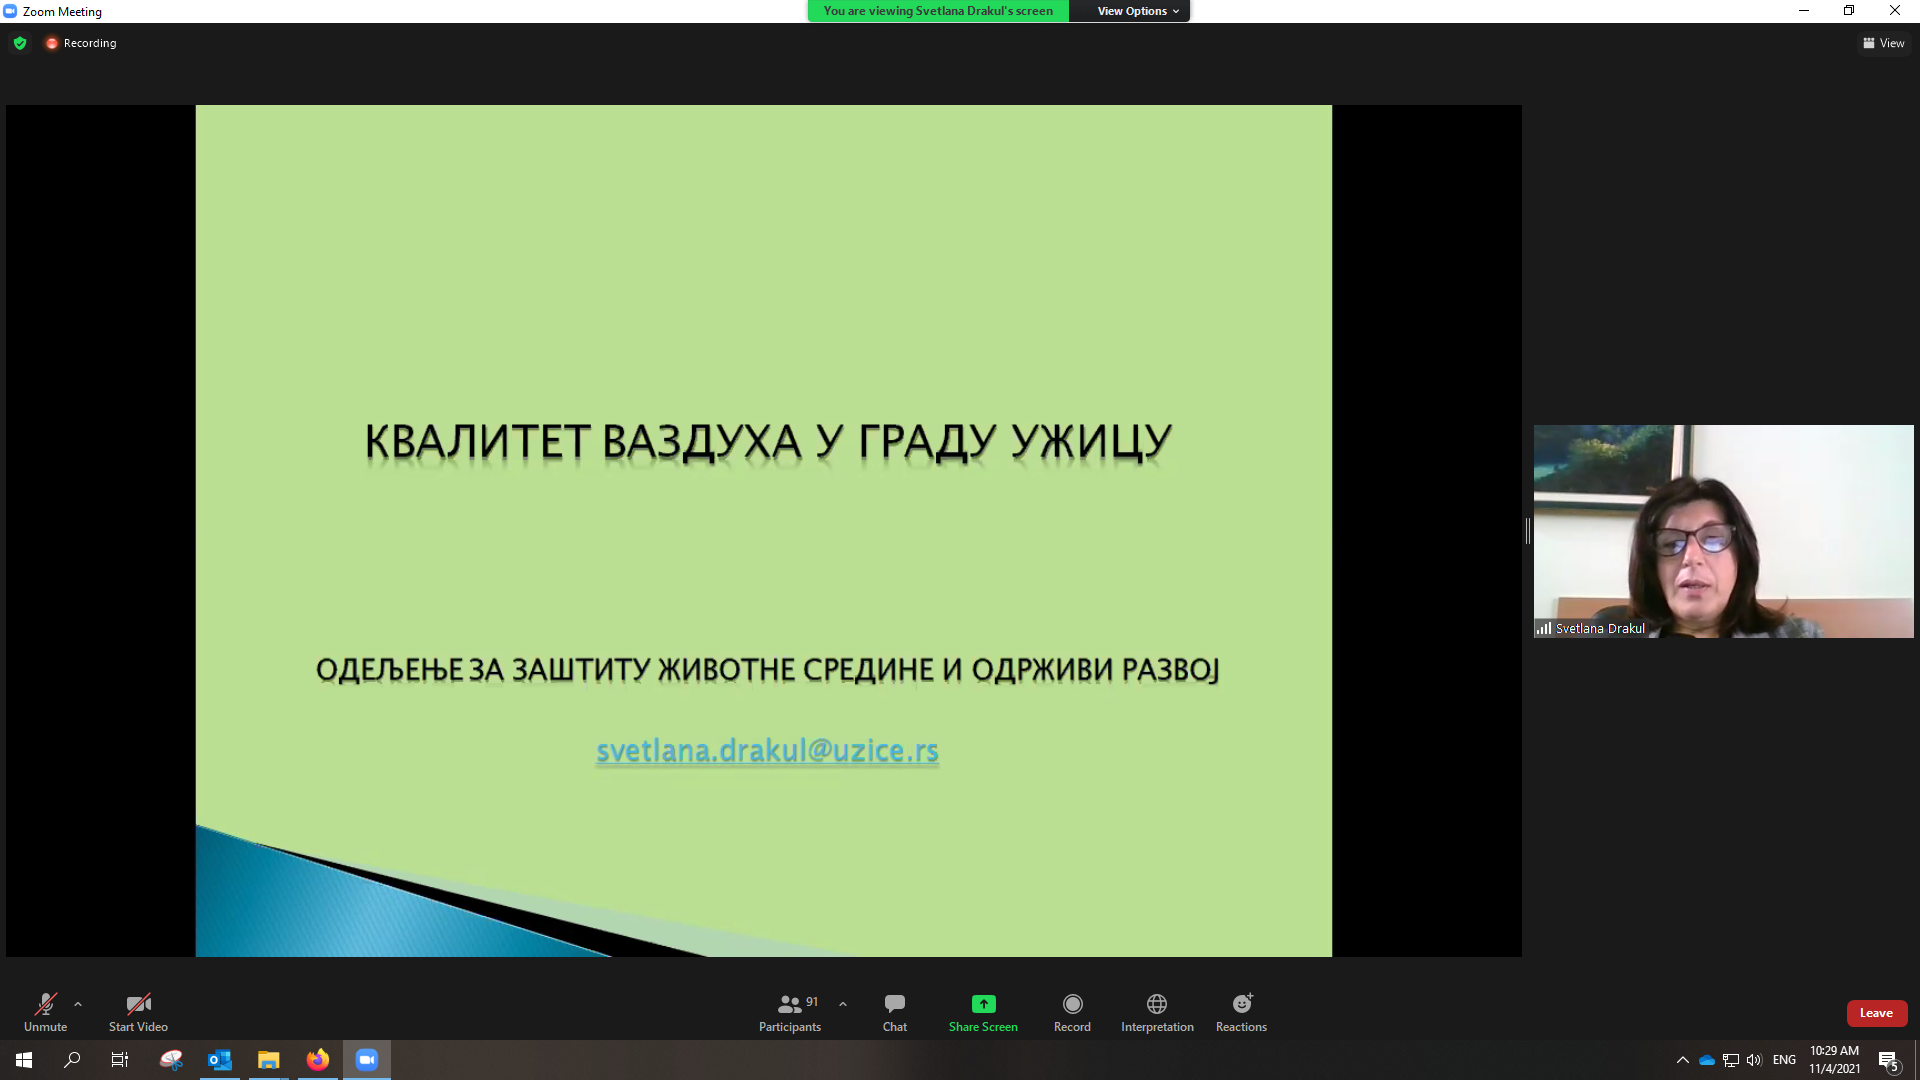Screen dimensions: 1920x1080
Task: Restore down the Zoom window
Action: [1849, 11]
